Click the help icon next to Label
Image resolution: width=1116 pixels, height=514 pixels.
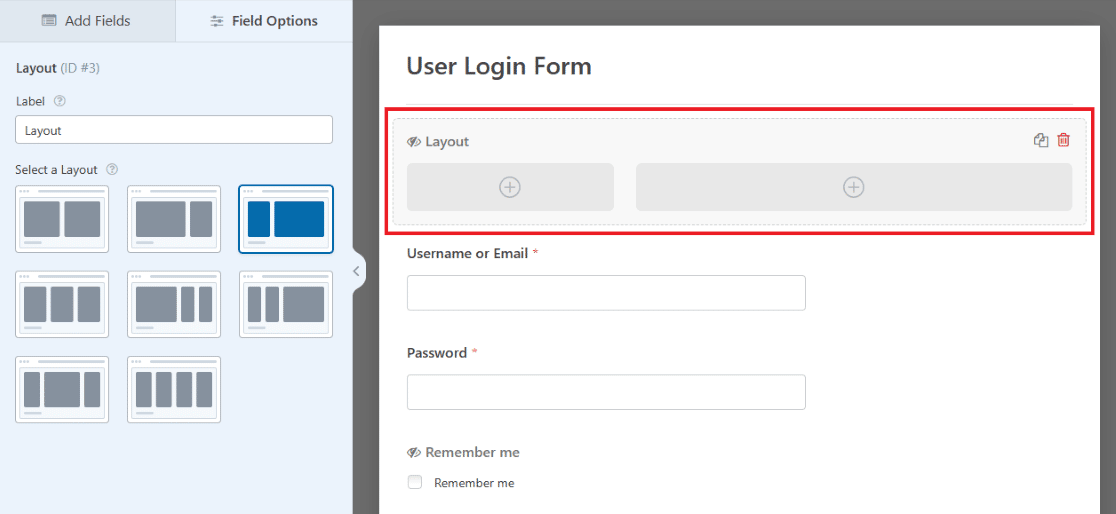pos(60,101)
